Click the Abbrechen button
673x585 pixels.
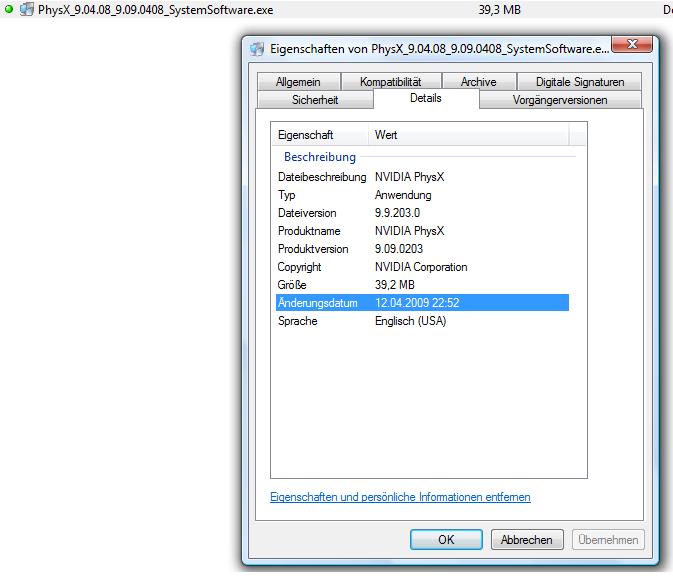527,540
